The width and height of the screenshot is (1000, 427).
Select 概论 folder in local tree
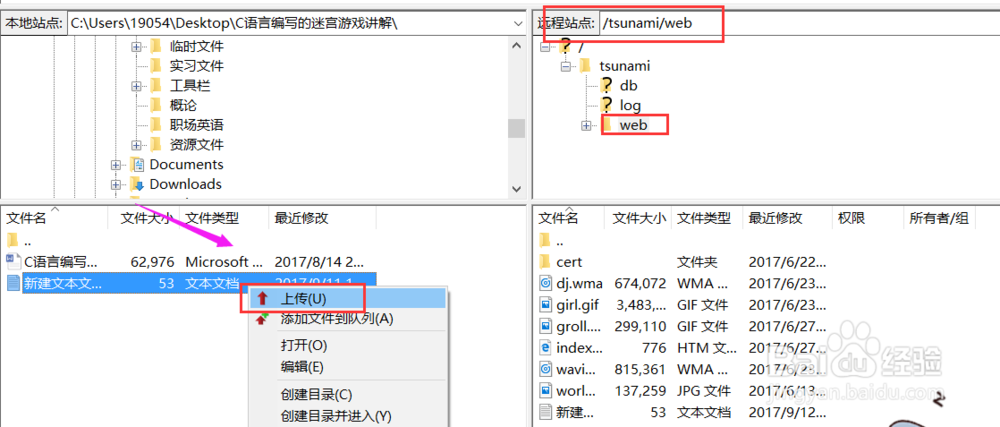click(183, 105)
